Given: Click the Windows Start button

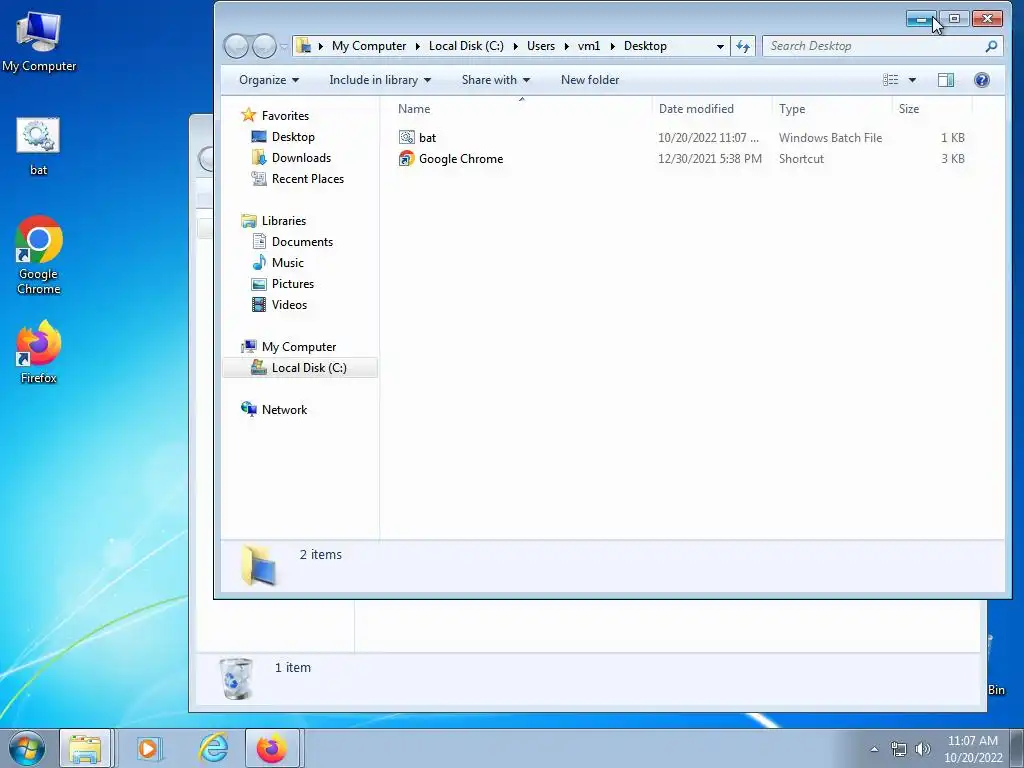Looking at the screenshot, I should pyautogui.click(x=27, y=748).
